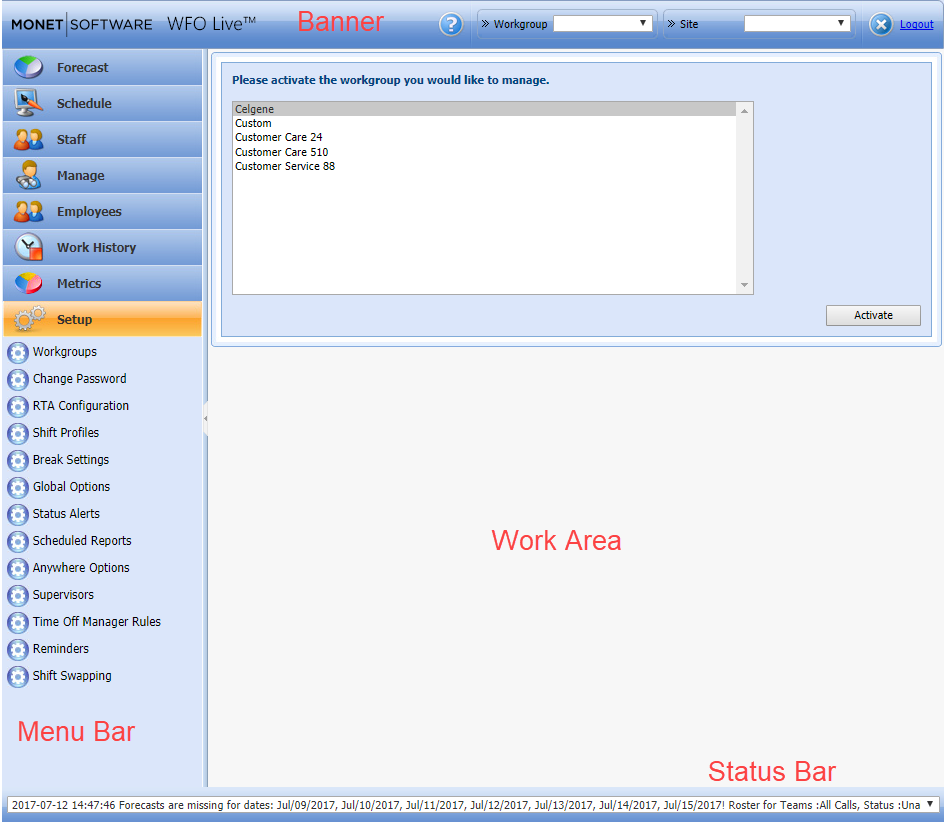The width and height of the screenshot is (944, 822).
Task: Click the Forecast pie chart icon
Action: click(29, 67)
